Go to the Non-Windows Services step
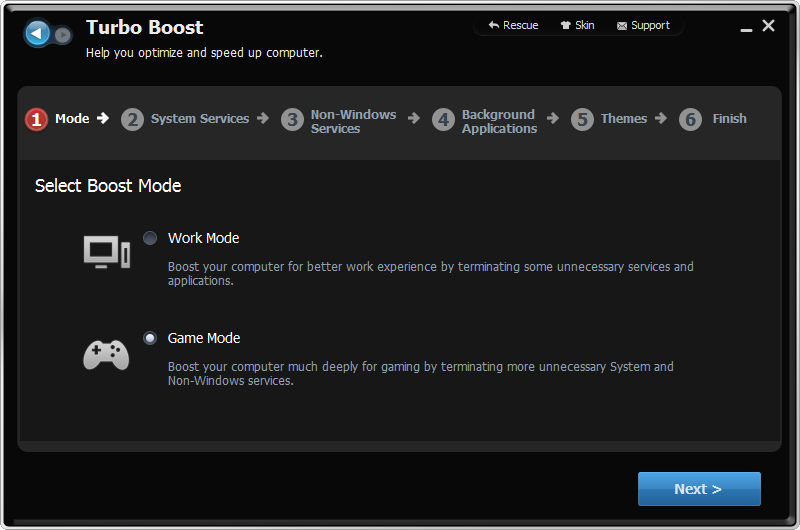The width and height of the screenshot is (800, 530). coord(353,121)
